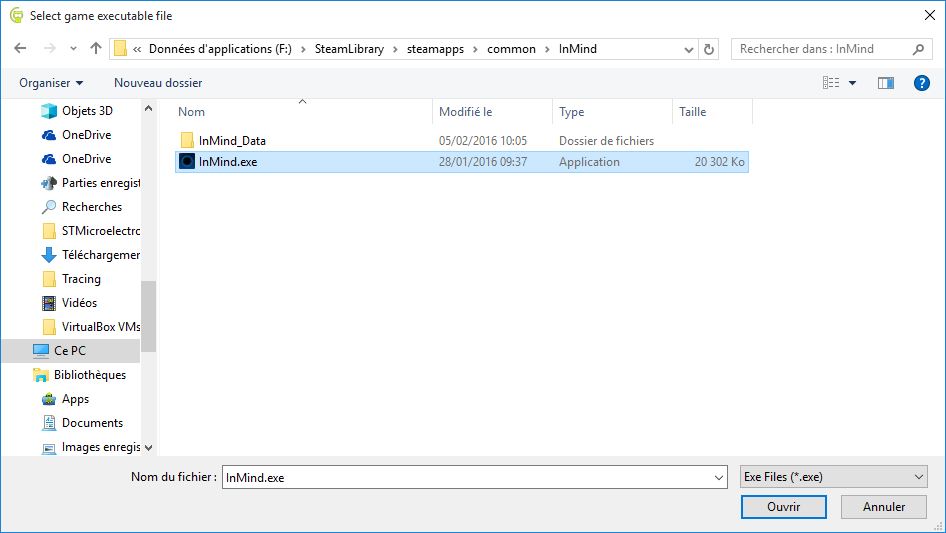Click the Back navigation arrow
This screenshot has height=533, width=946.
(22, 49)
